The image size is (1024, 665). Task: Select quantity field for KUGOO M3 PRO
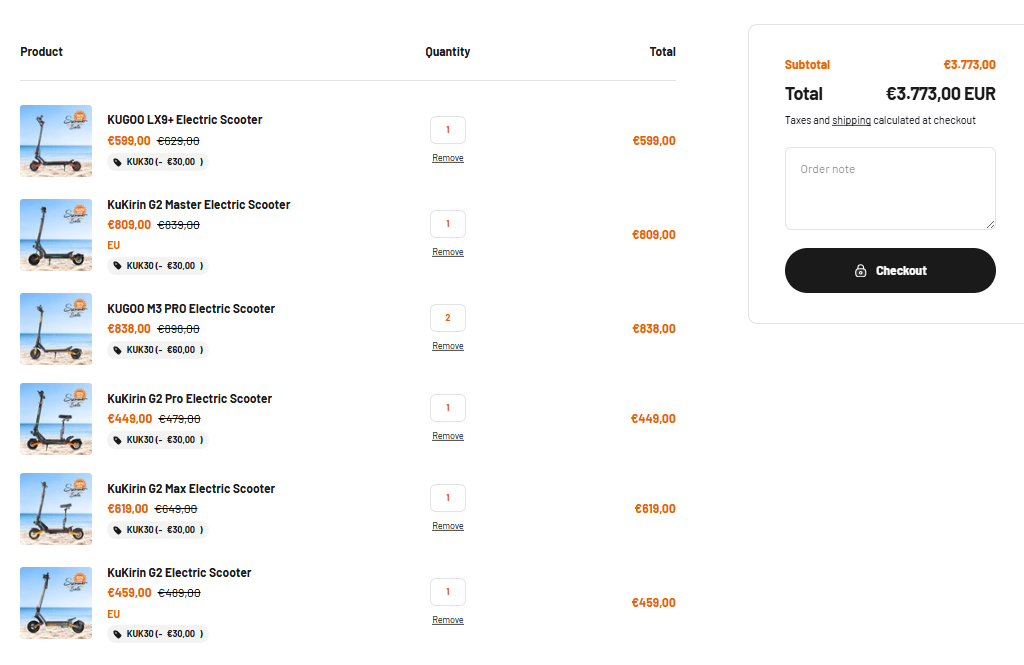click(x=448, y=318)
